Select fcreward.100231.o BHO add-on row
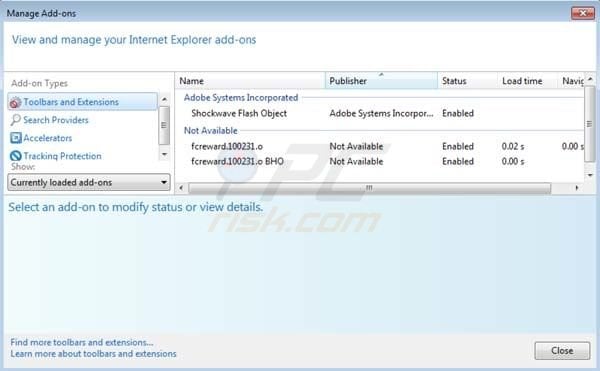600x371 pixels. point(380,161)
